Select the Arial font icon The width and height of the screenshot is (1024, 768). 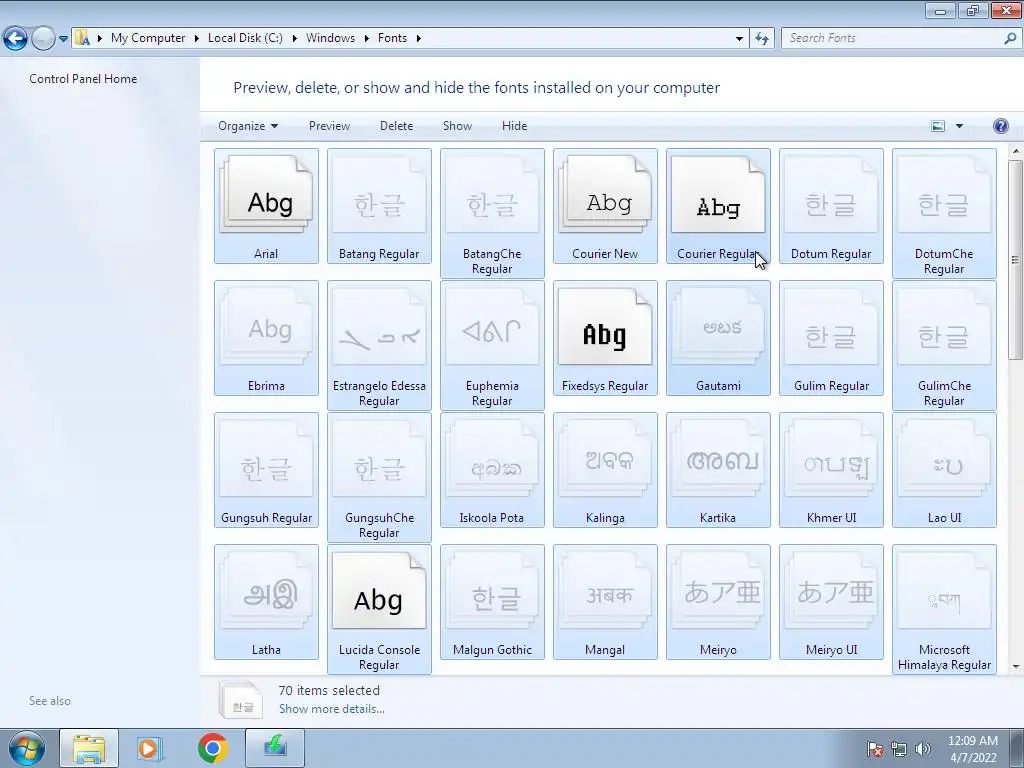coord(266,206)
